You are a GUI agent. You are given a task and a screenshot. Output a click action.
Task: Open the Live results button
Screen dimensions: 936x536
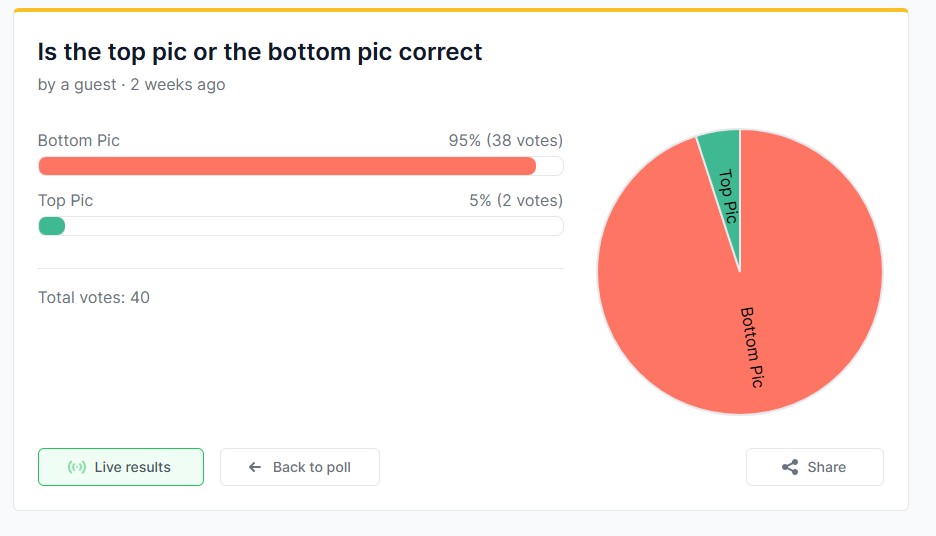pyautogui.click(x=121, y=467)
